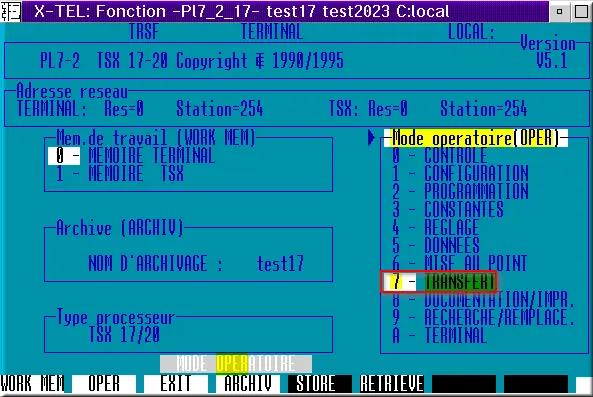Screen dimensions: 593x397
Task: Open the window system menu icon
Action: point(11,11)
